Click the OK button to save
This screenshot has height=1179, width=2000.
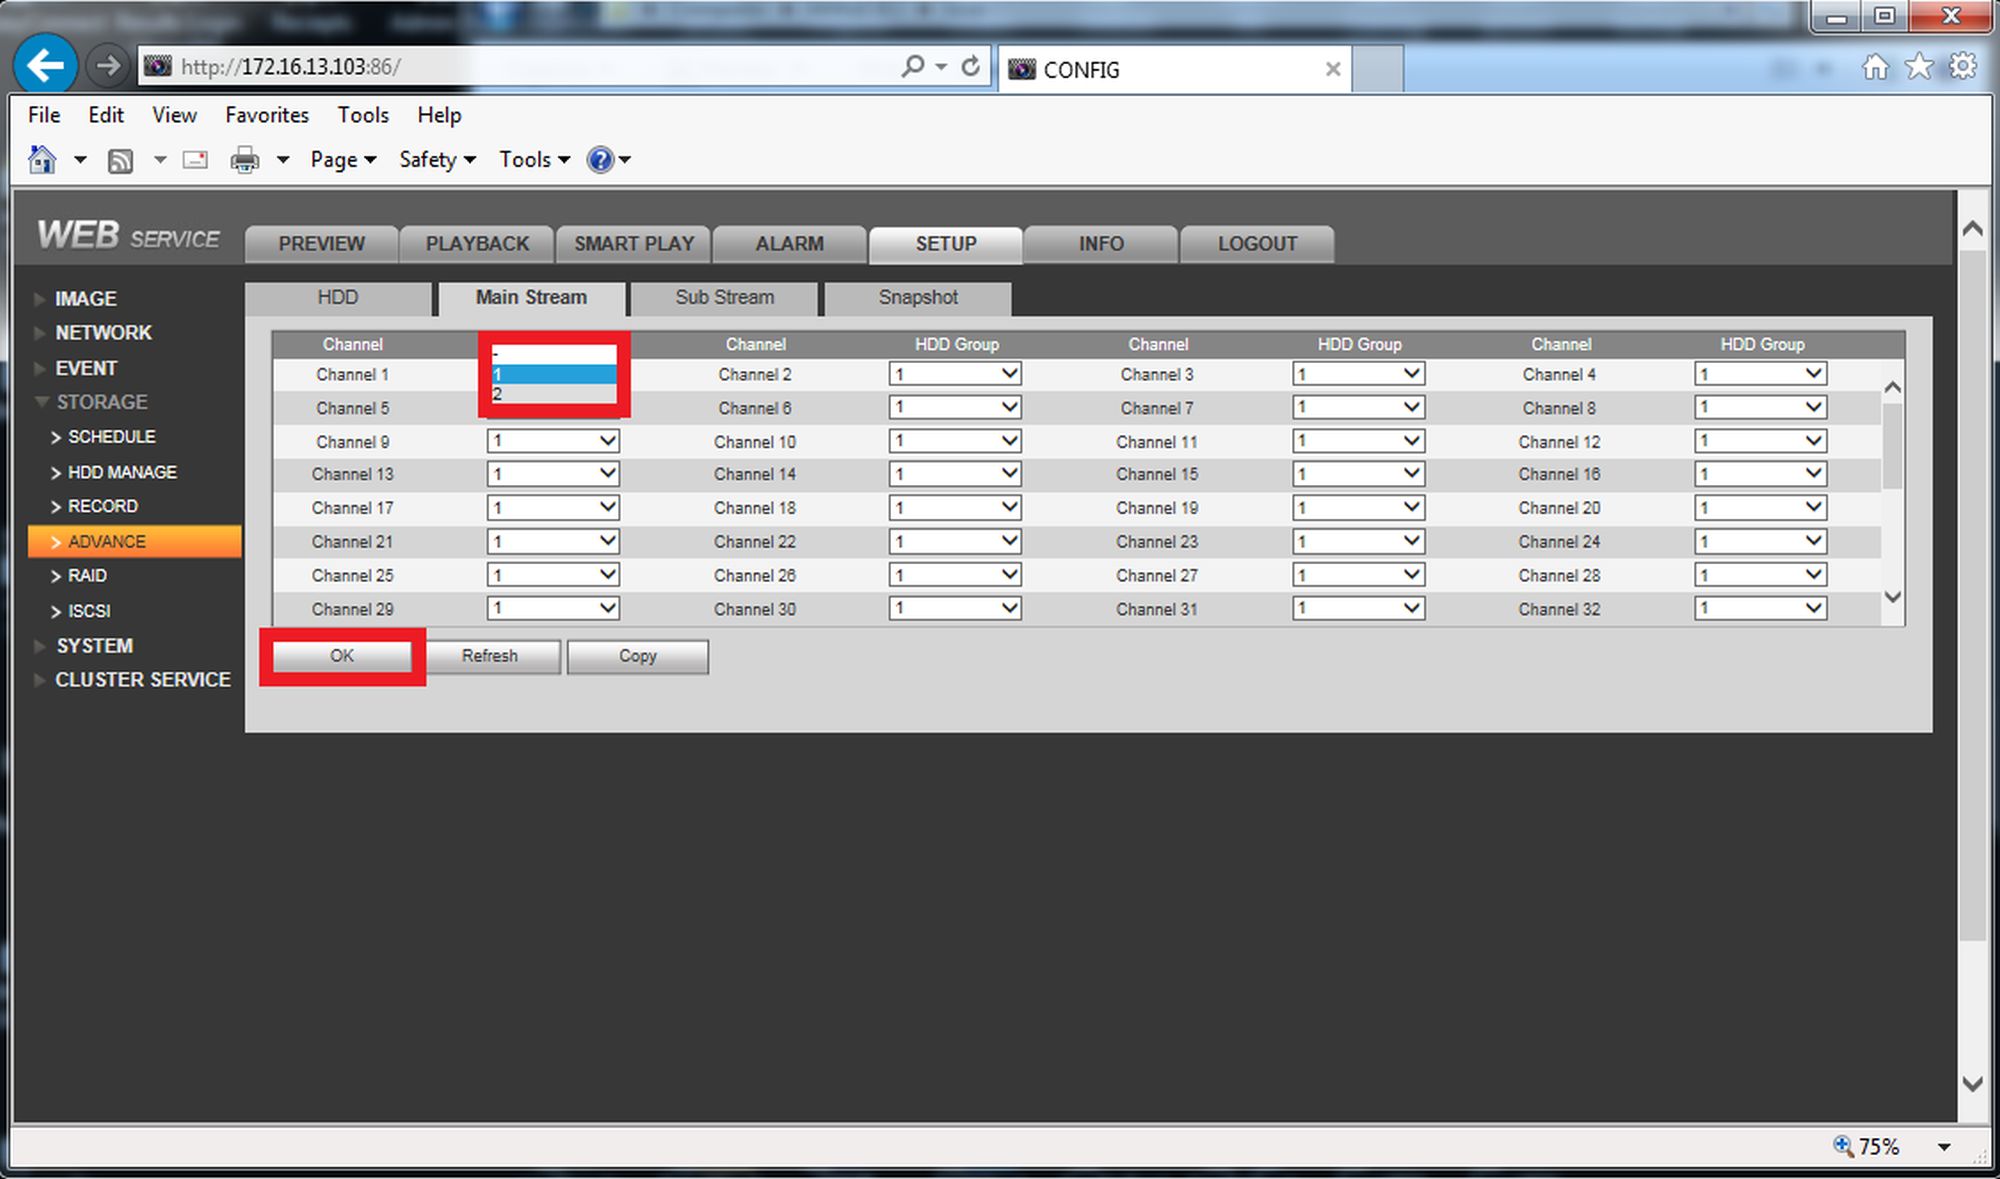click(x=342, y=656)
